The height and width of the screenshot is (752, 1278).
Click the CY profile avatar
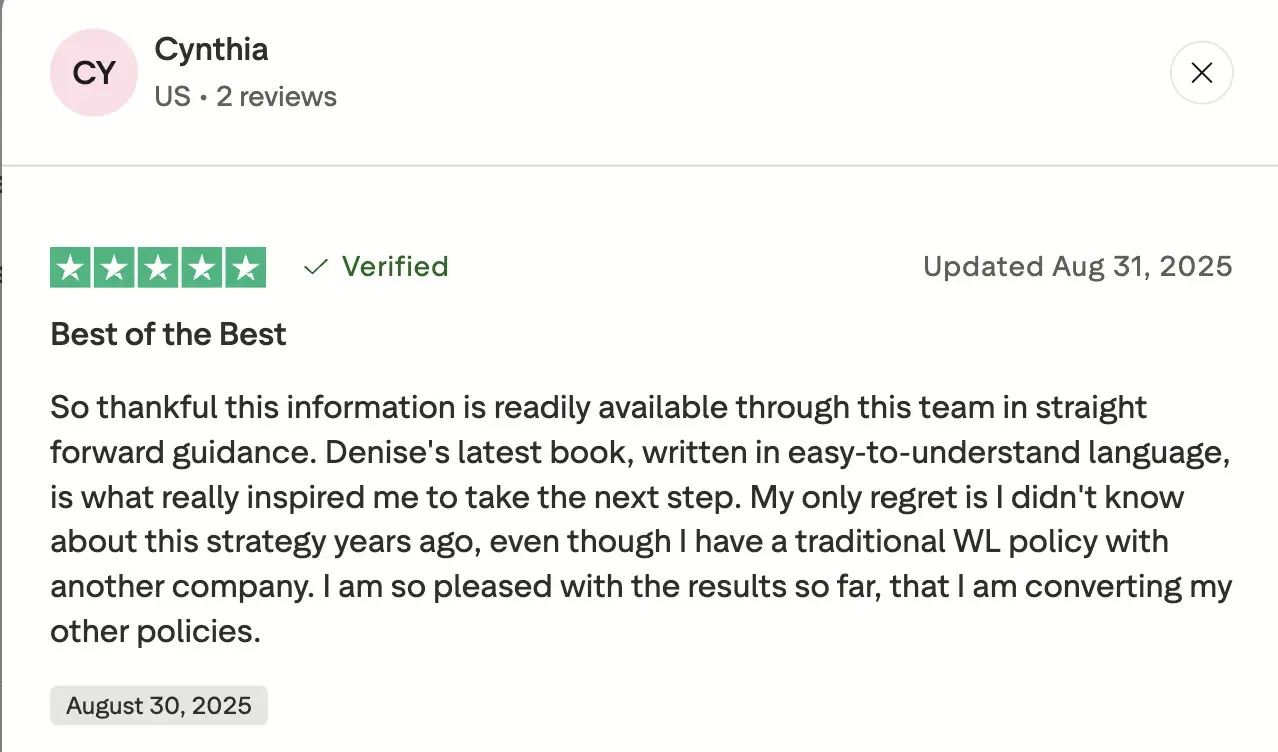[94, 73]
